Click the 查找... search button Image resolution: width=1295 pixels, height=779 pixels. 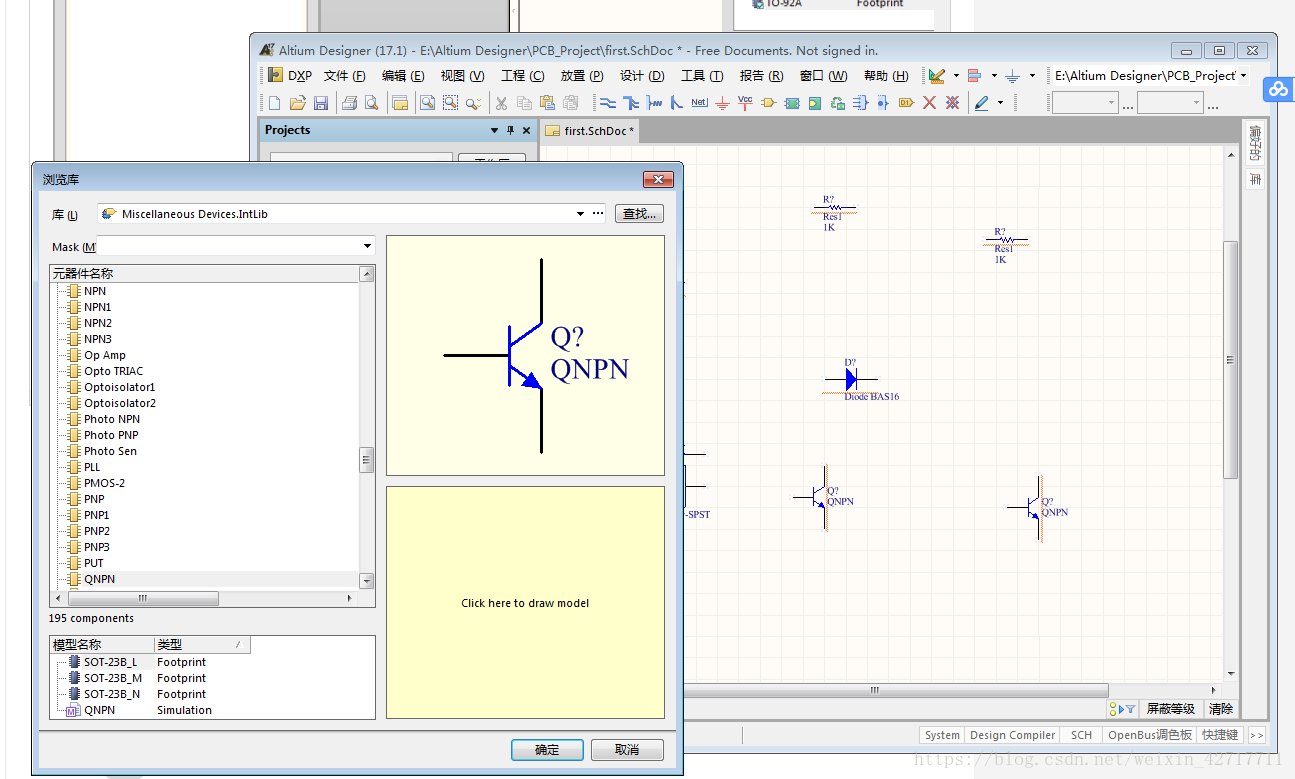point(639,214)
